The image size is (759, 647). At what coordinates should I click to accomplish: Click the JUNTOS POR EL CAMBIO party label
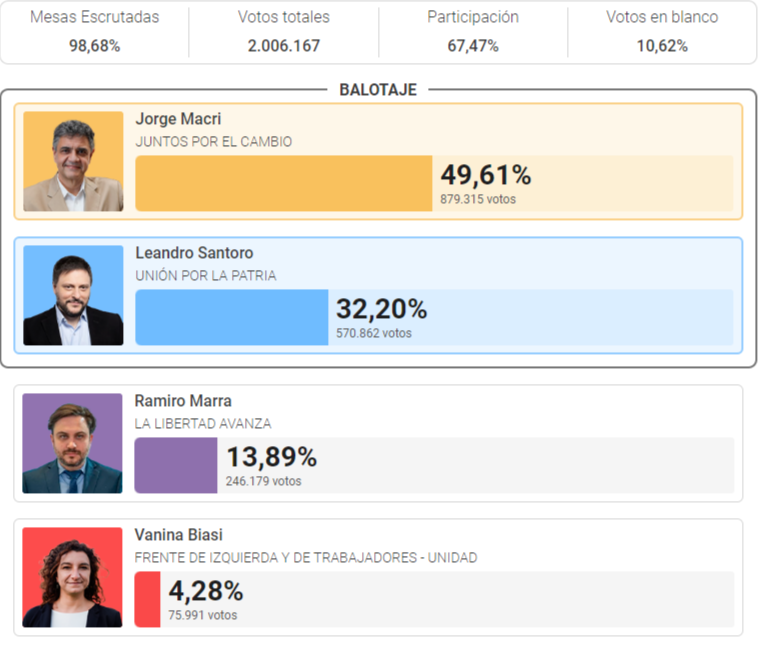(213, 142)
